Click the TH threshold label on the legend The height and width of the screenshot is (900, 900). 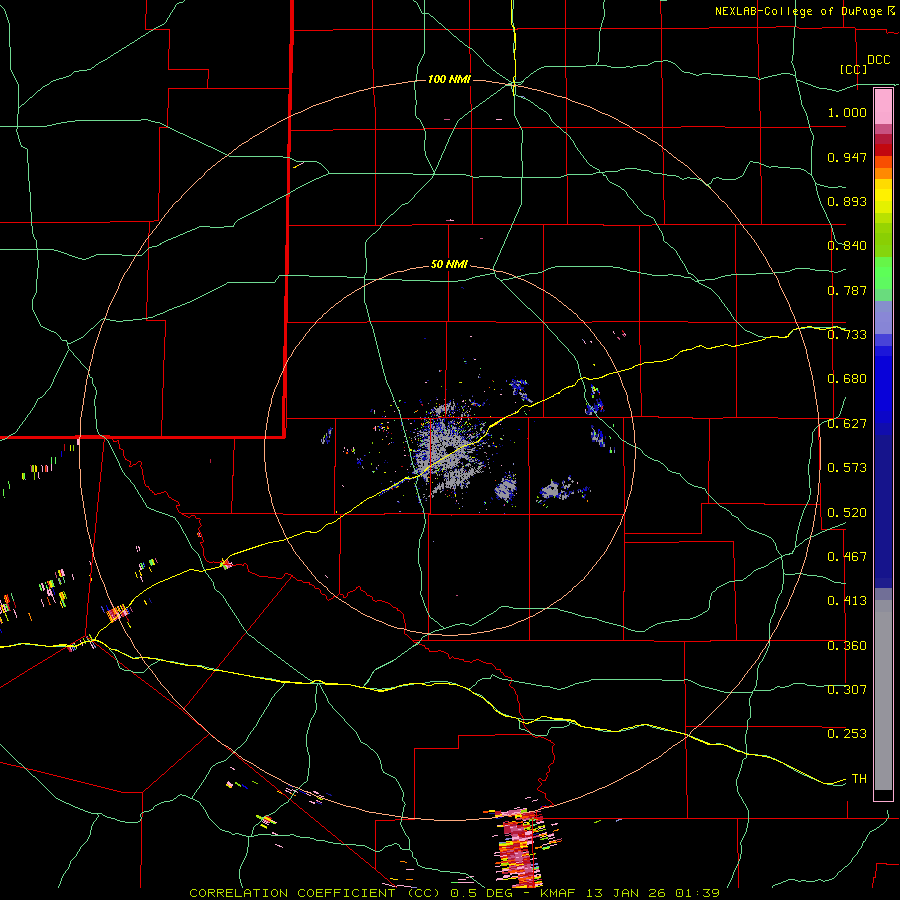click(859, 779)
